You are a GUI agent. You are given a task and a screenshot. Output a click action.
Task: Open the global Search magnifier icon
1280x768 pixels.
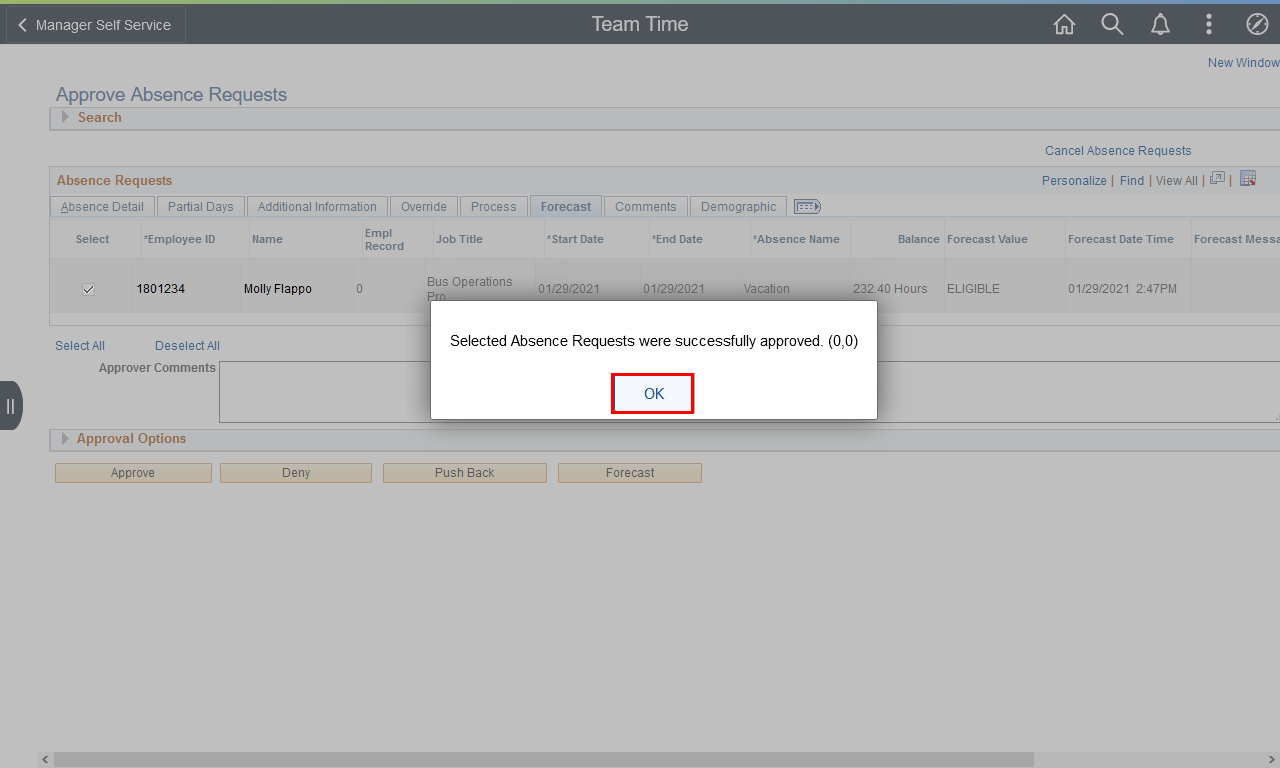(1112, 25)
